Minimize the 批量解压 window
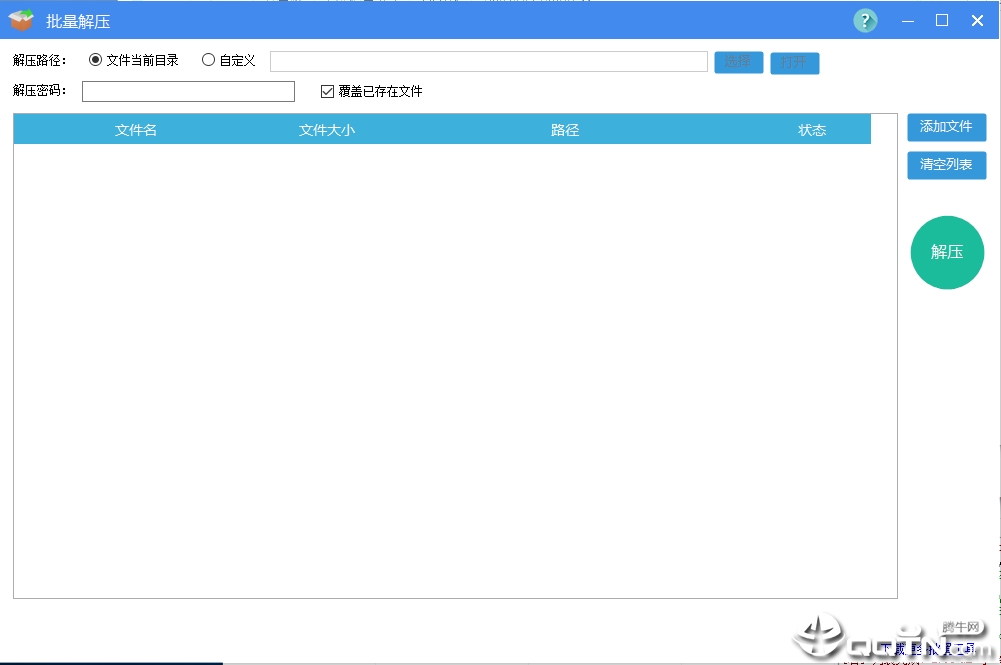This screenshot has height=665, width=1001. pyautogui.click(x=908, y=21)
